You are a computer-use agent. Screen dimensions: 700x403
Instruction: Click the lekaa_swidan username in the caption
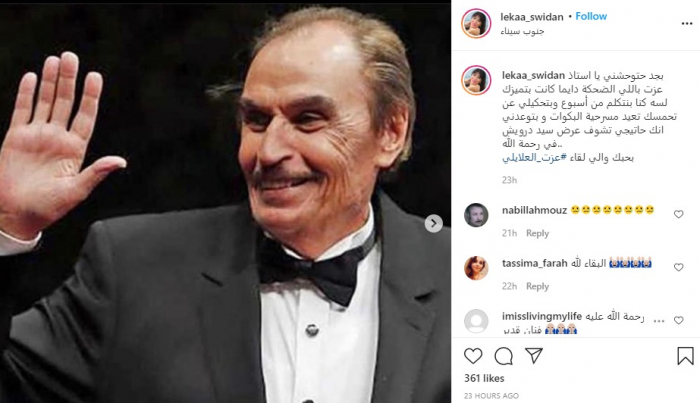tap(534, 74)
